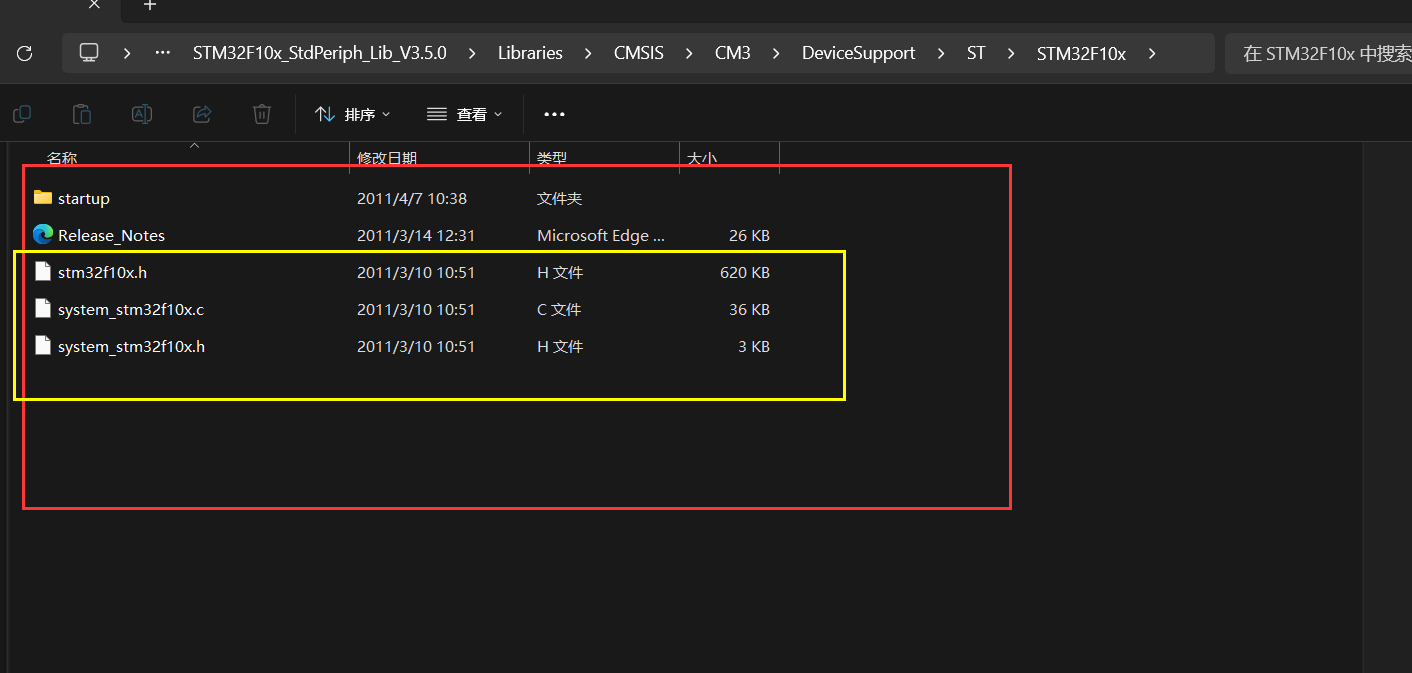Expand chevron after Libraries in breadcrumb
The width and height of the screenshot is (1412, 673).
588,54
